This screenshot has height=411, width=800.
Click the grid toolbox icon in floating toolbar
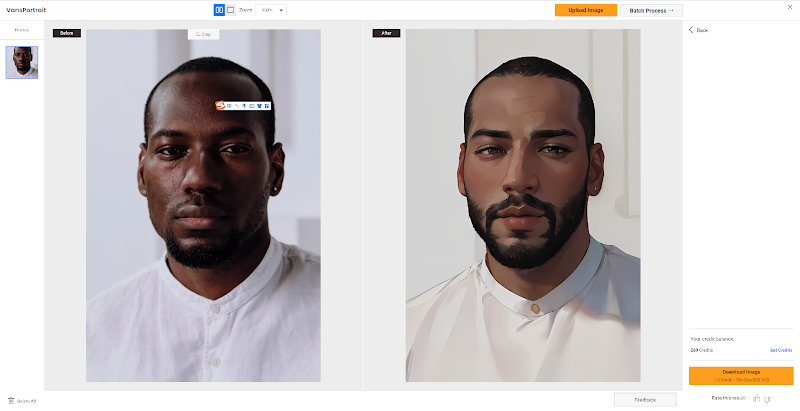click(267, 106)
